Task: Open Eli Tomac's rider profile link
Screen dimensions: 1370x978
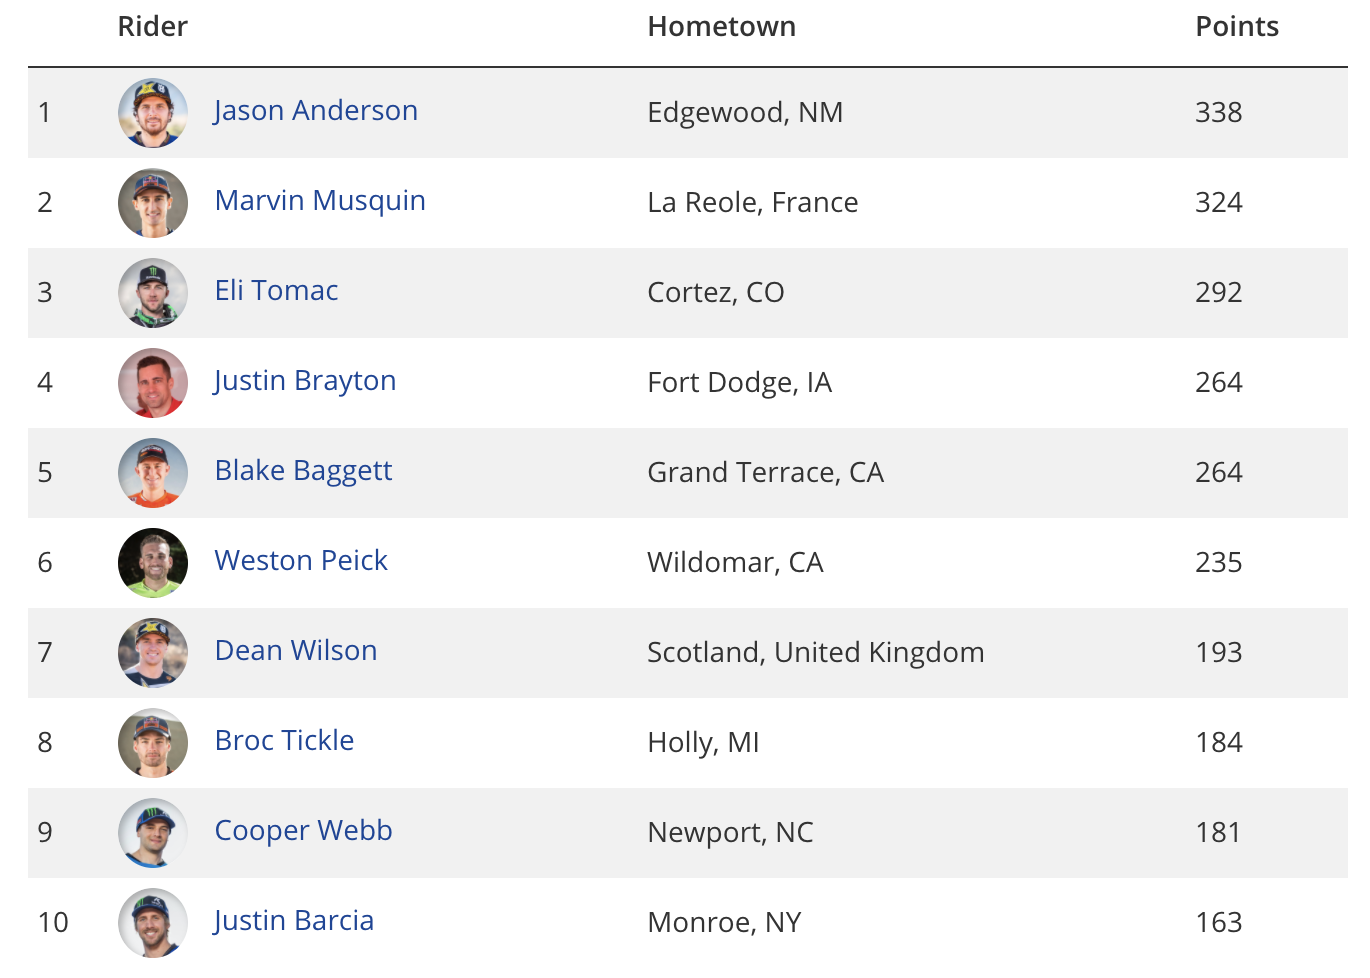Action: tap(277, 291)
